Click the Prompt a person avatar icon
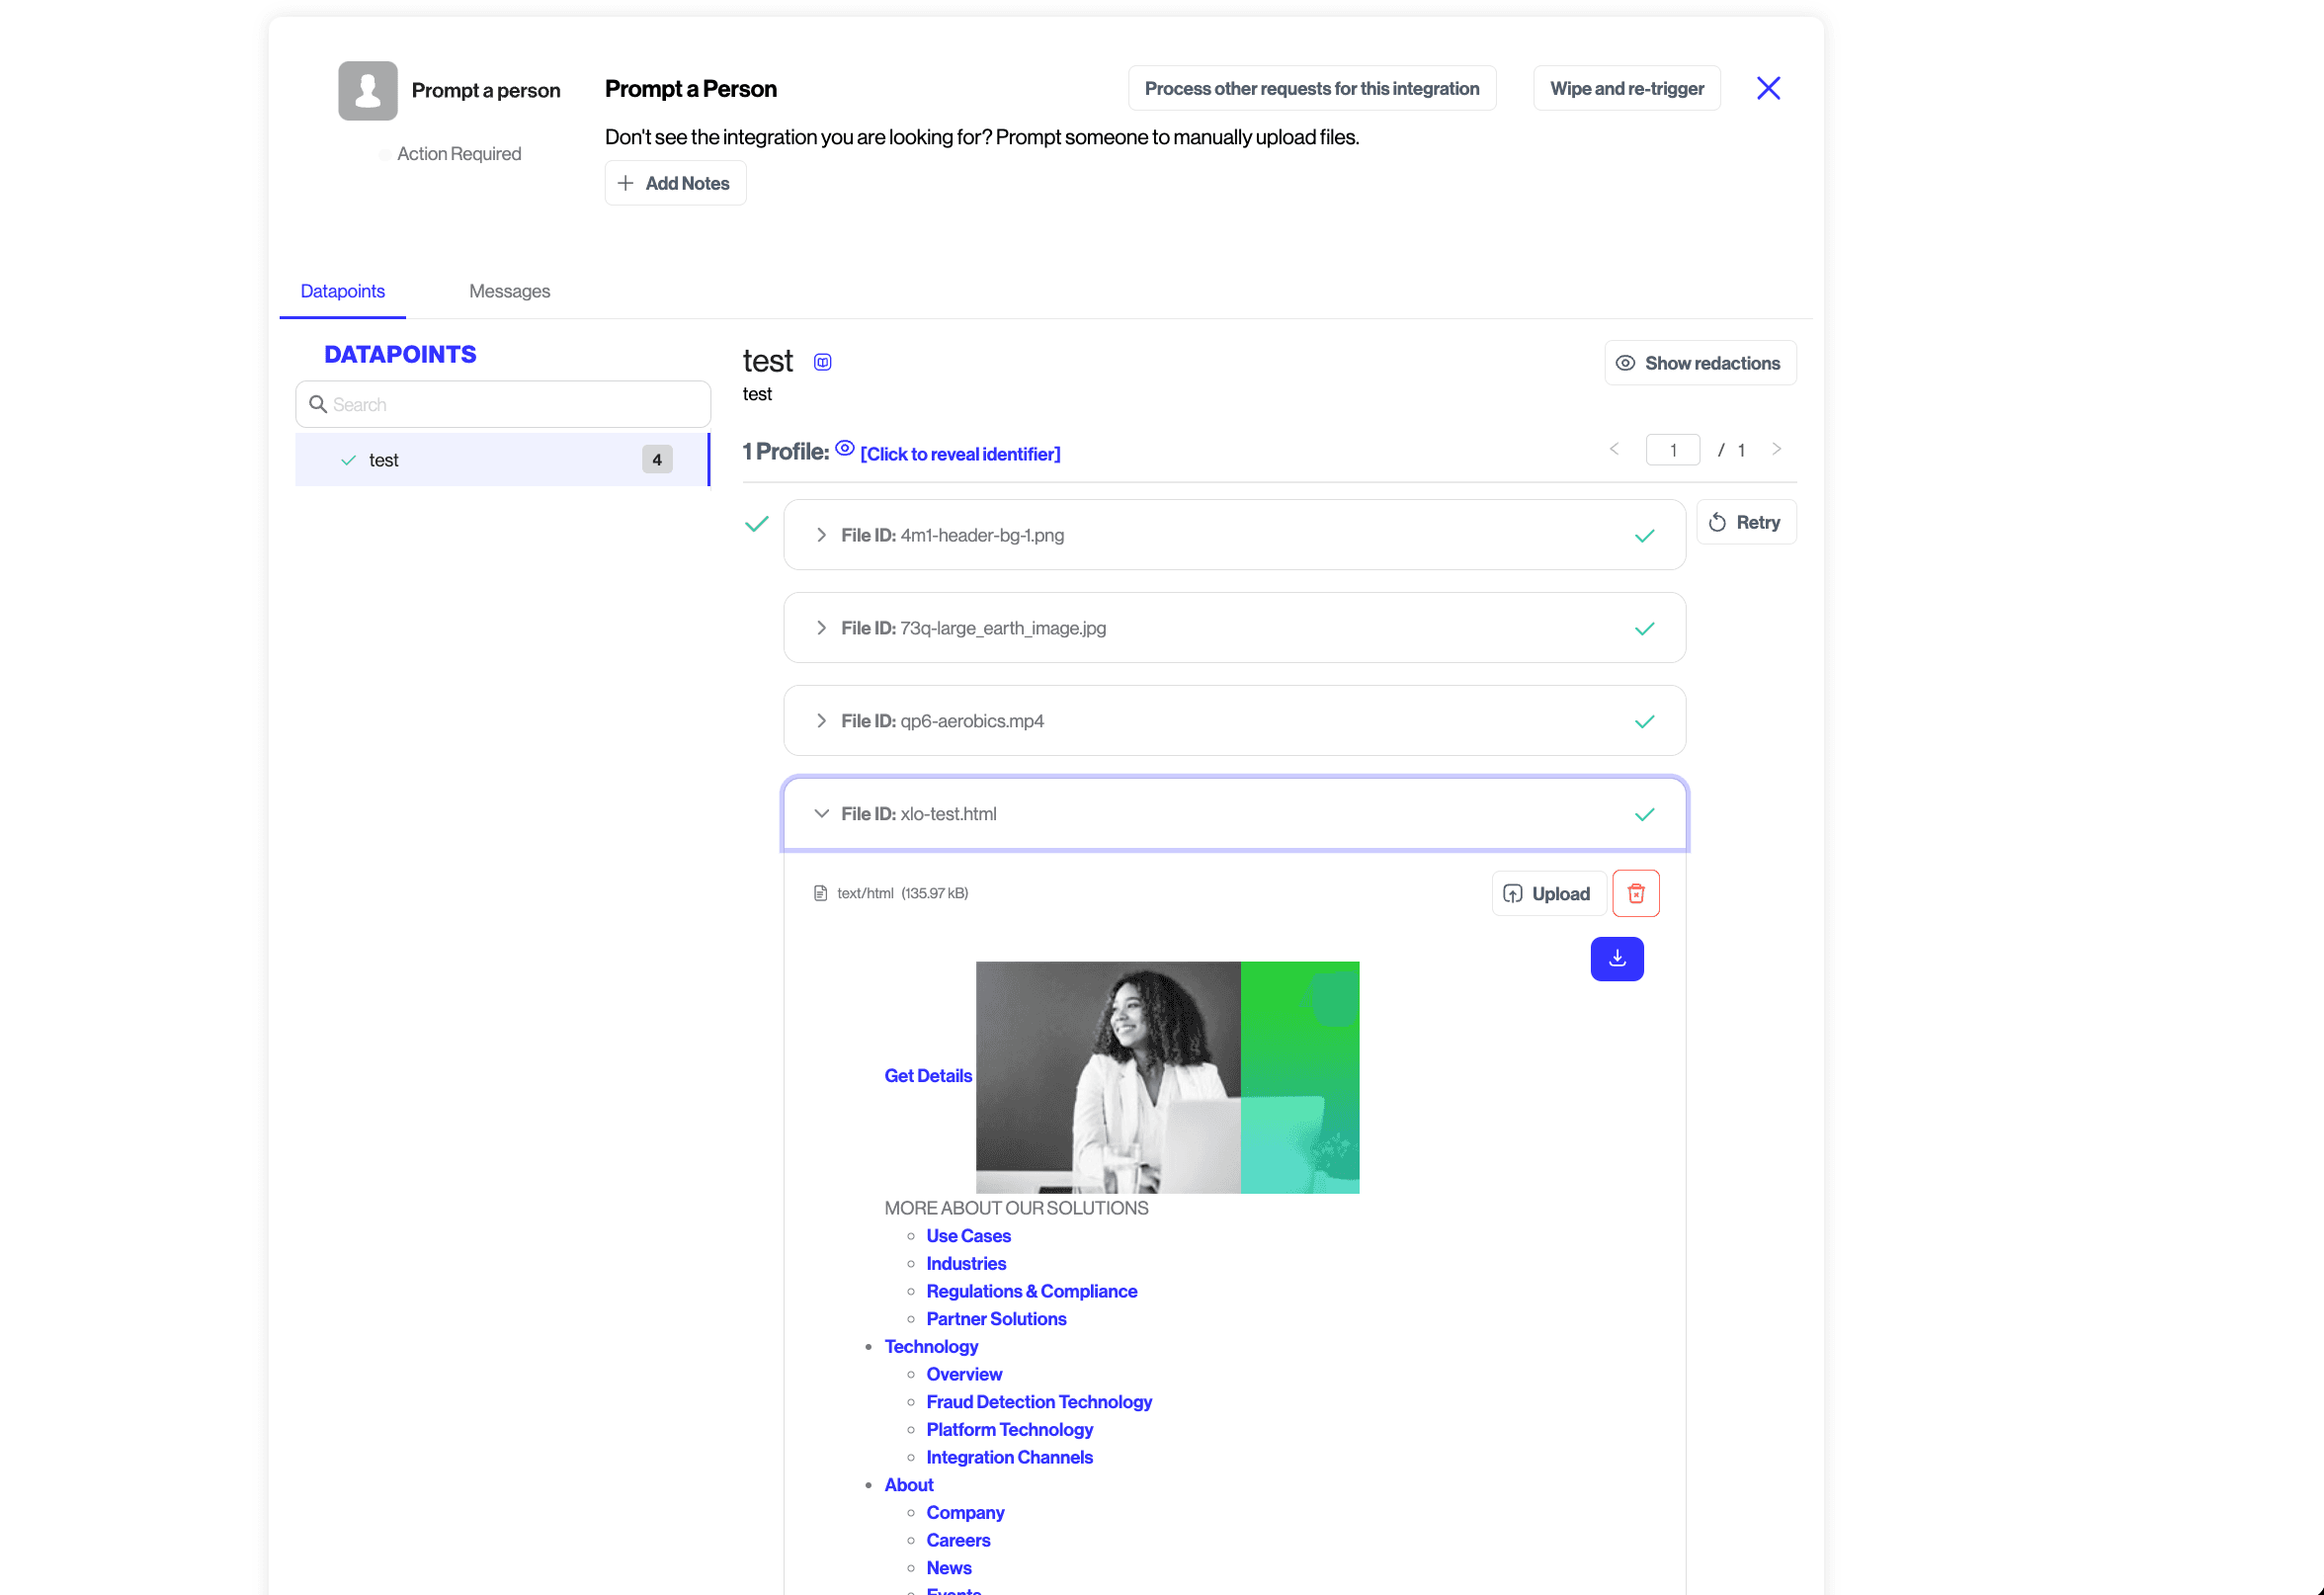Screen dimensions: 2324x1595 (x=367, y=90)
